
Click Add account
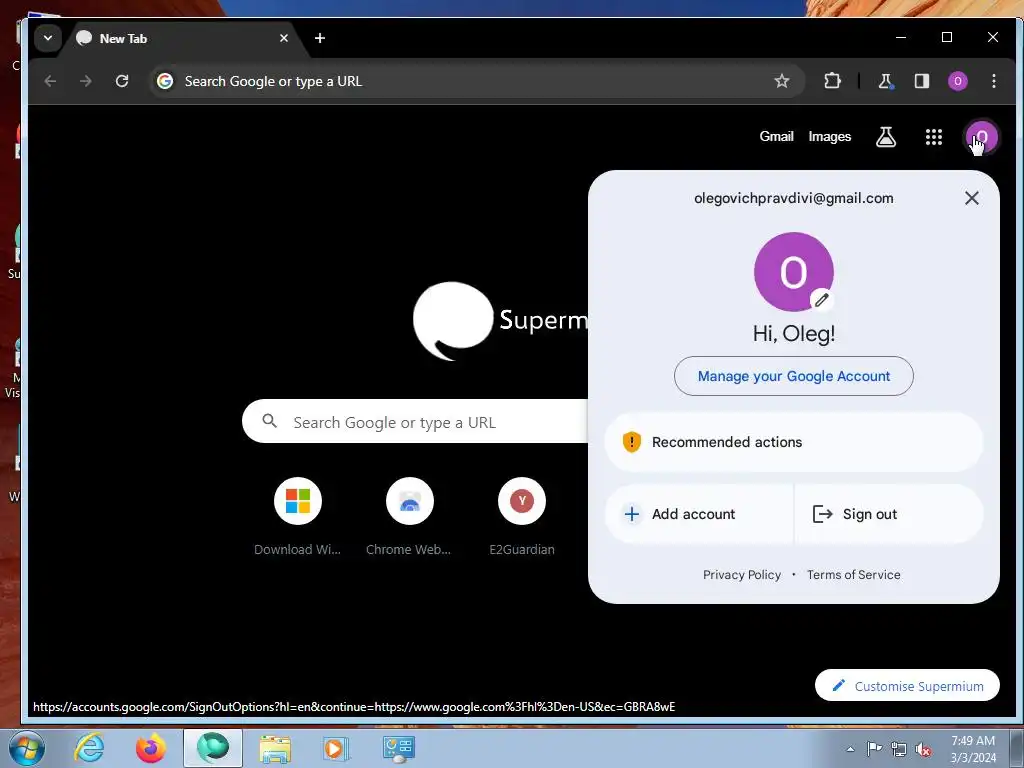pyautogui.click(x=699, y=514)
